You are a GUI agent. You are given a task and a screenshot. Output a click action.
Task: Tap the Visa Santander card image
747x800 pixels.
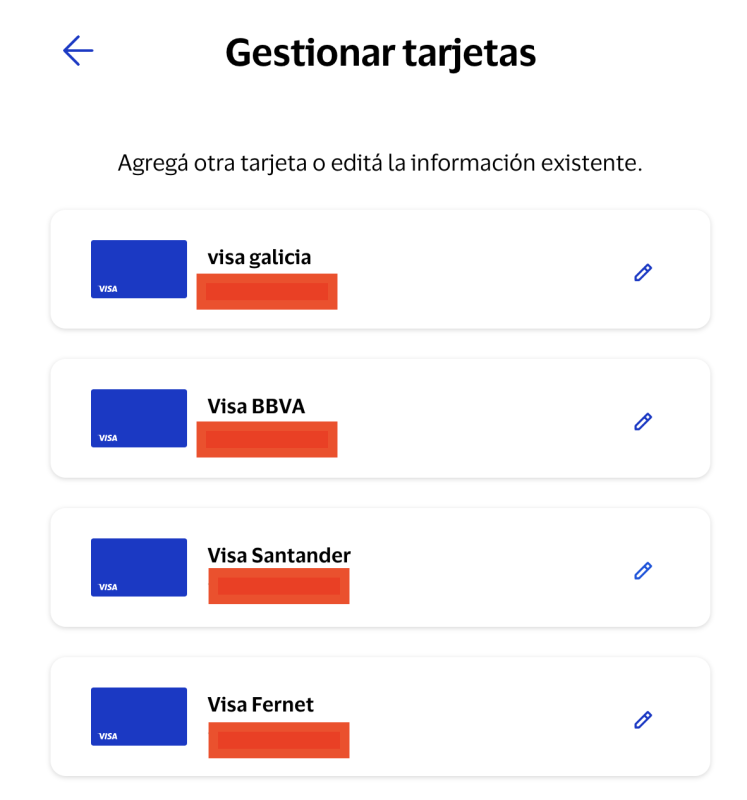click(x=139, y=567)
